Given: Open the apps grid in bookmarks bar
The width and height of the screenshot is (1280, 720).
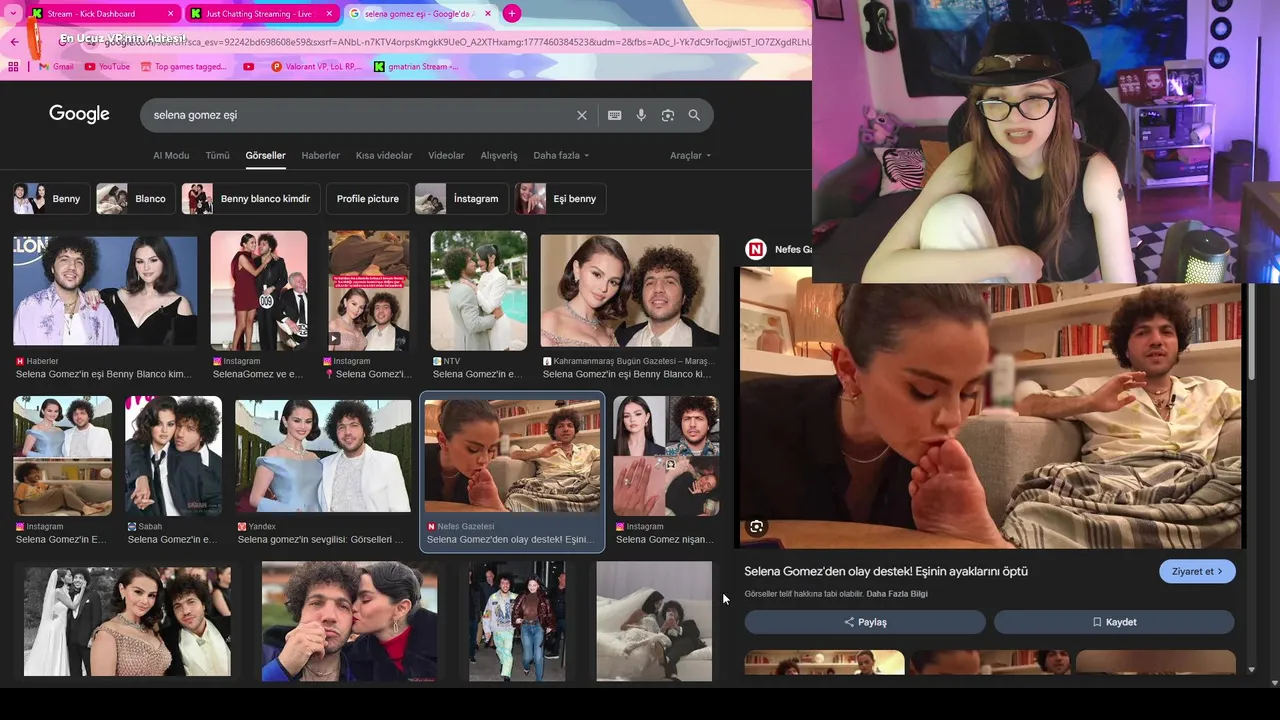Looking at the screenshot, I should (x=13, y=67).
